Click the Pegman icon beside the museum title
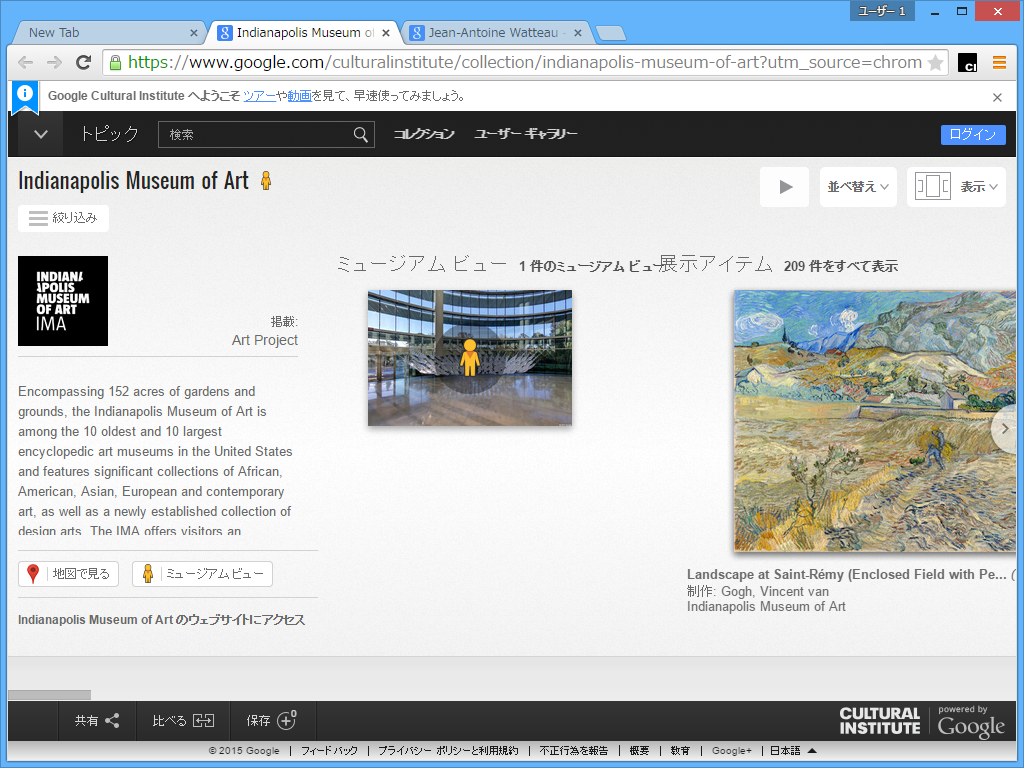This screenshot has width=1024, height=768. (267, 181)
